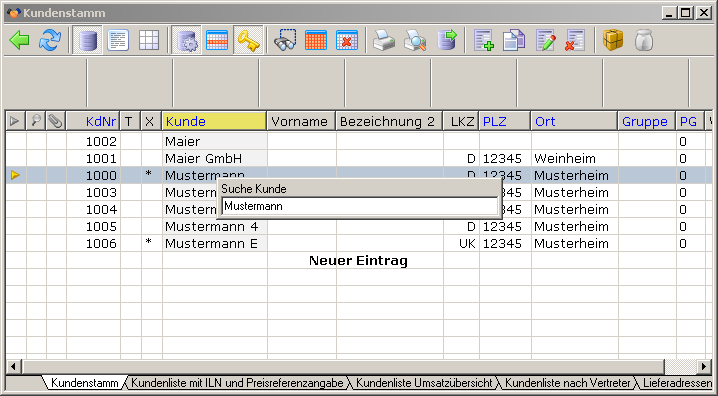Click the UK country code cell
Screen dimensions: 718x396
click(x=461, y=243)
